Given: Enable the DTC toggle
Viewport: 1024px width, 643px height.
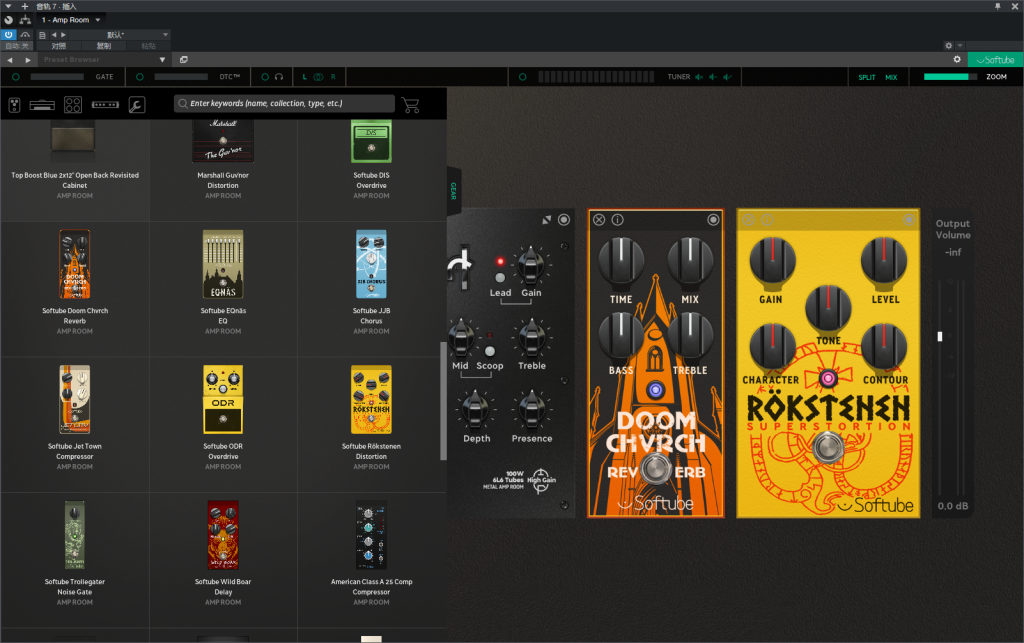Looking at the screenshot, I should tap(140, 77).
